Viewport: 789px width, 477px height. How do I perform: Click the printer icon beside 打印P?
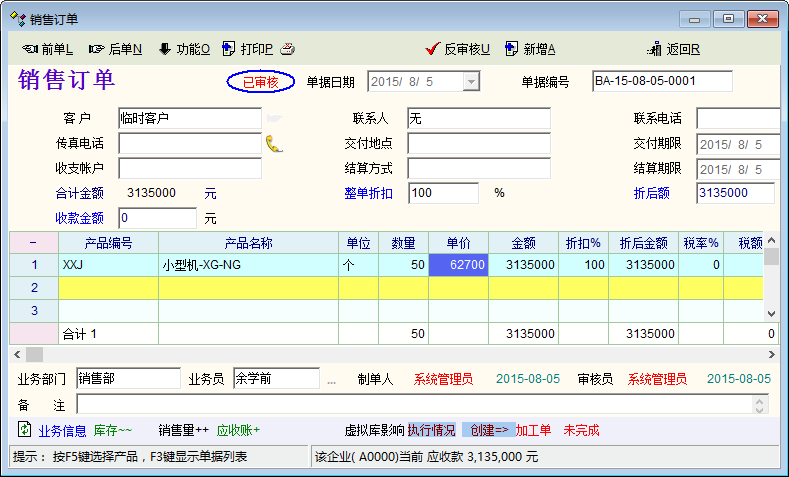288,49
